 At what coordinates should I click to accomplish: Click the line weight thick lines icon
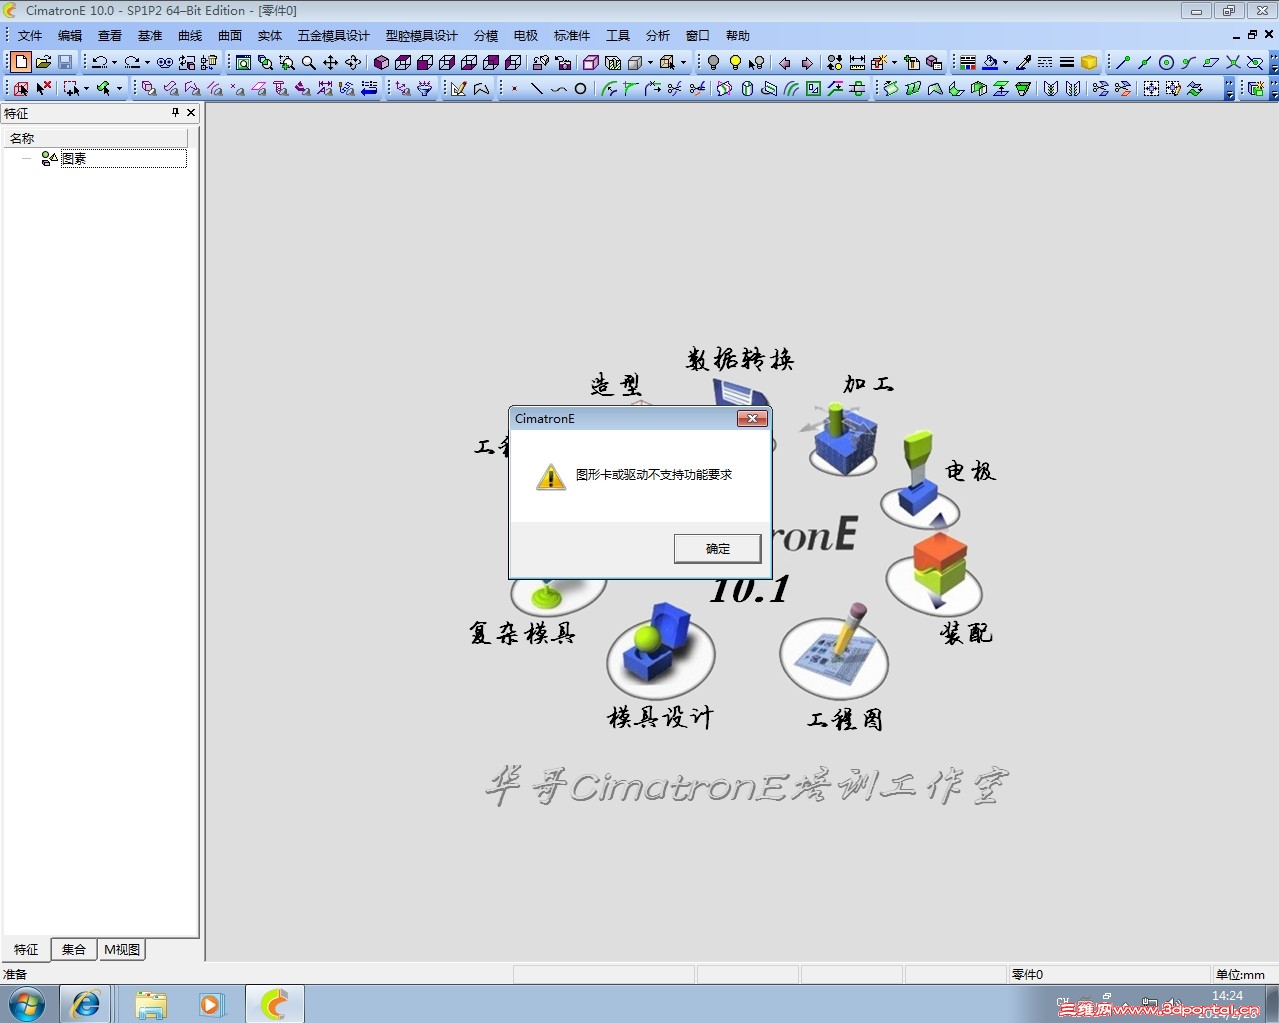(x=1067, y=62)
